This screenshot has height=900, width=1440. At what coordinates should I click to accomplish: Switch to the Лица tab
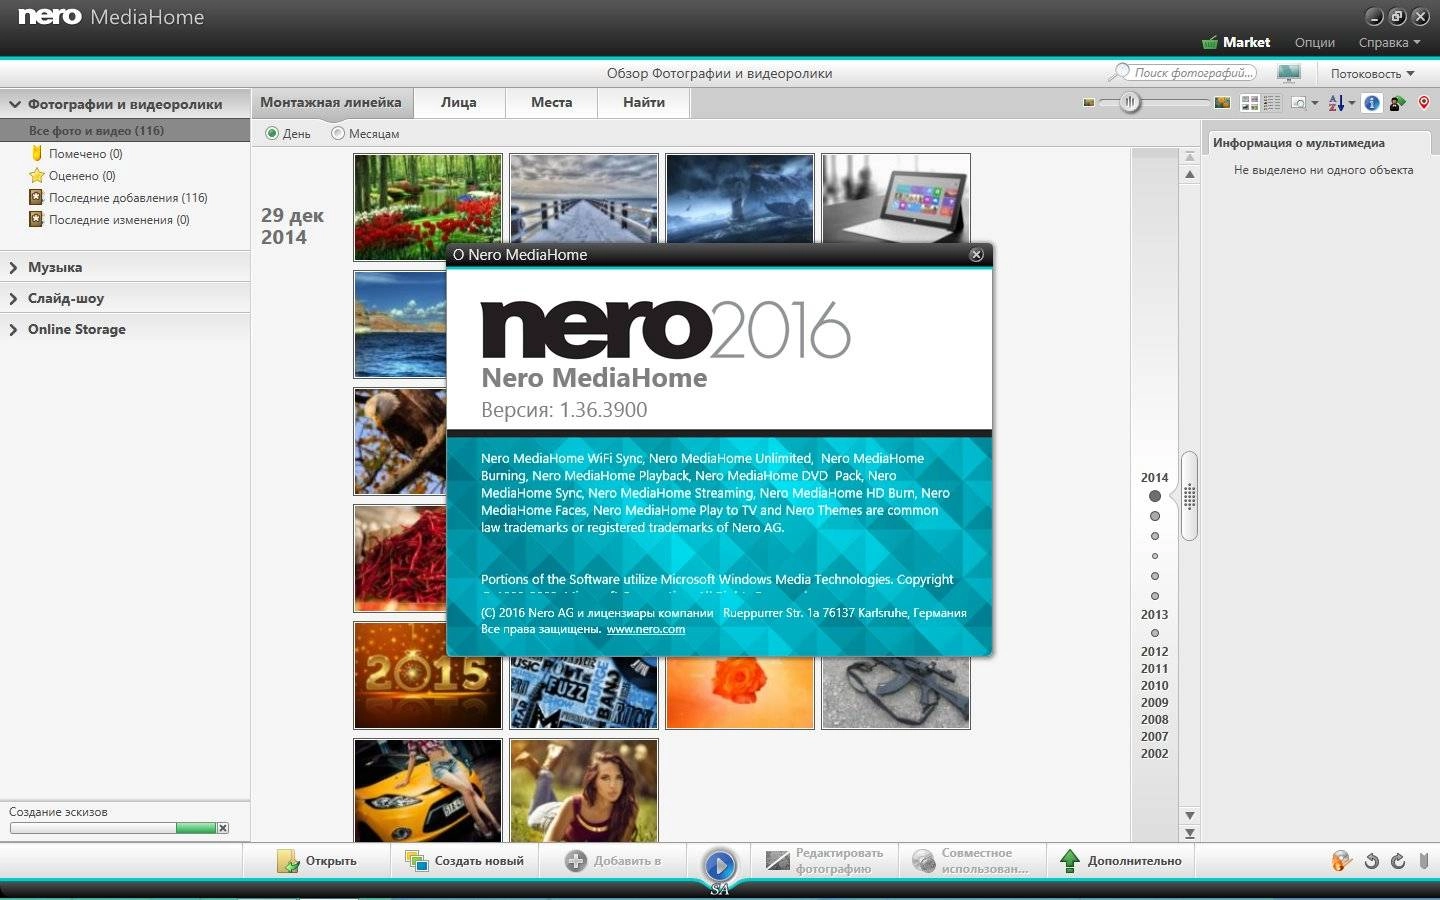[x=458, y=102]
